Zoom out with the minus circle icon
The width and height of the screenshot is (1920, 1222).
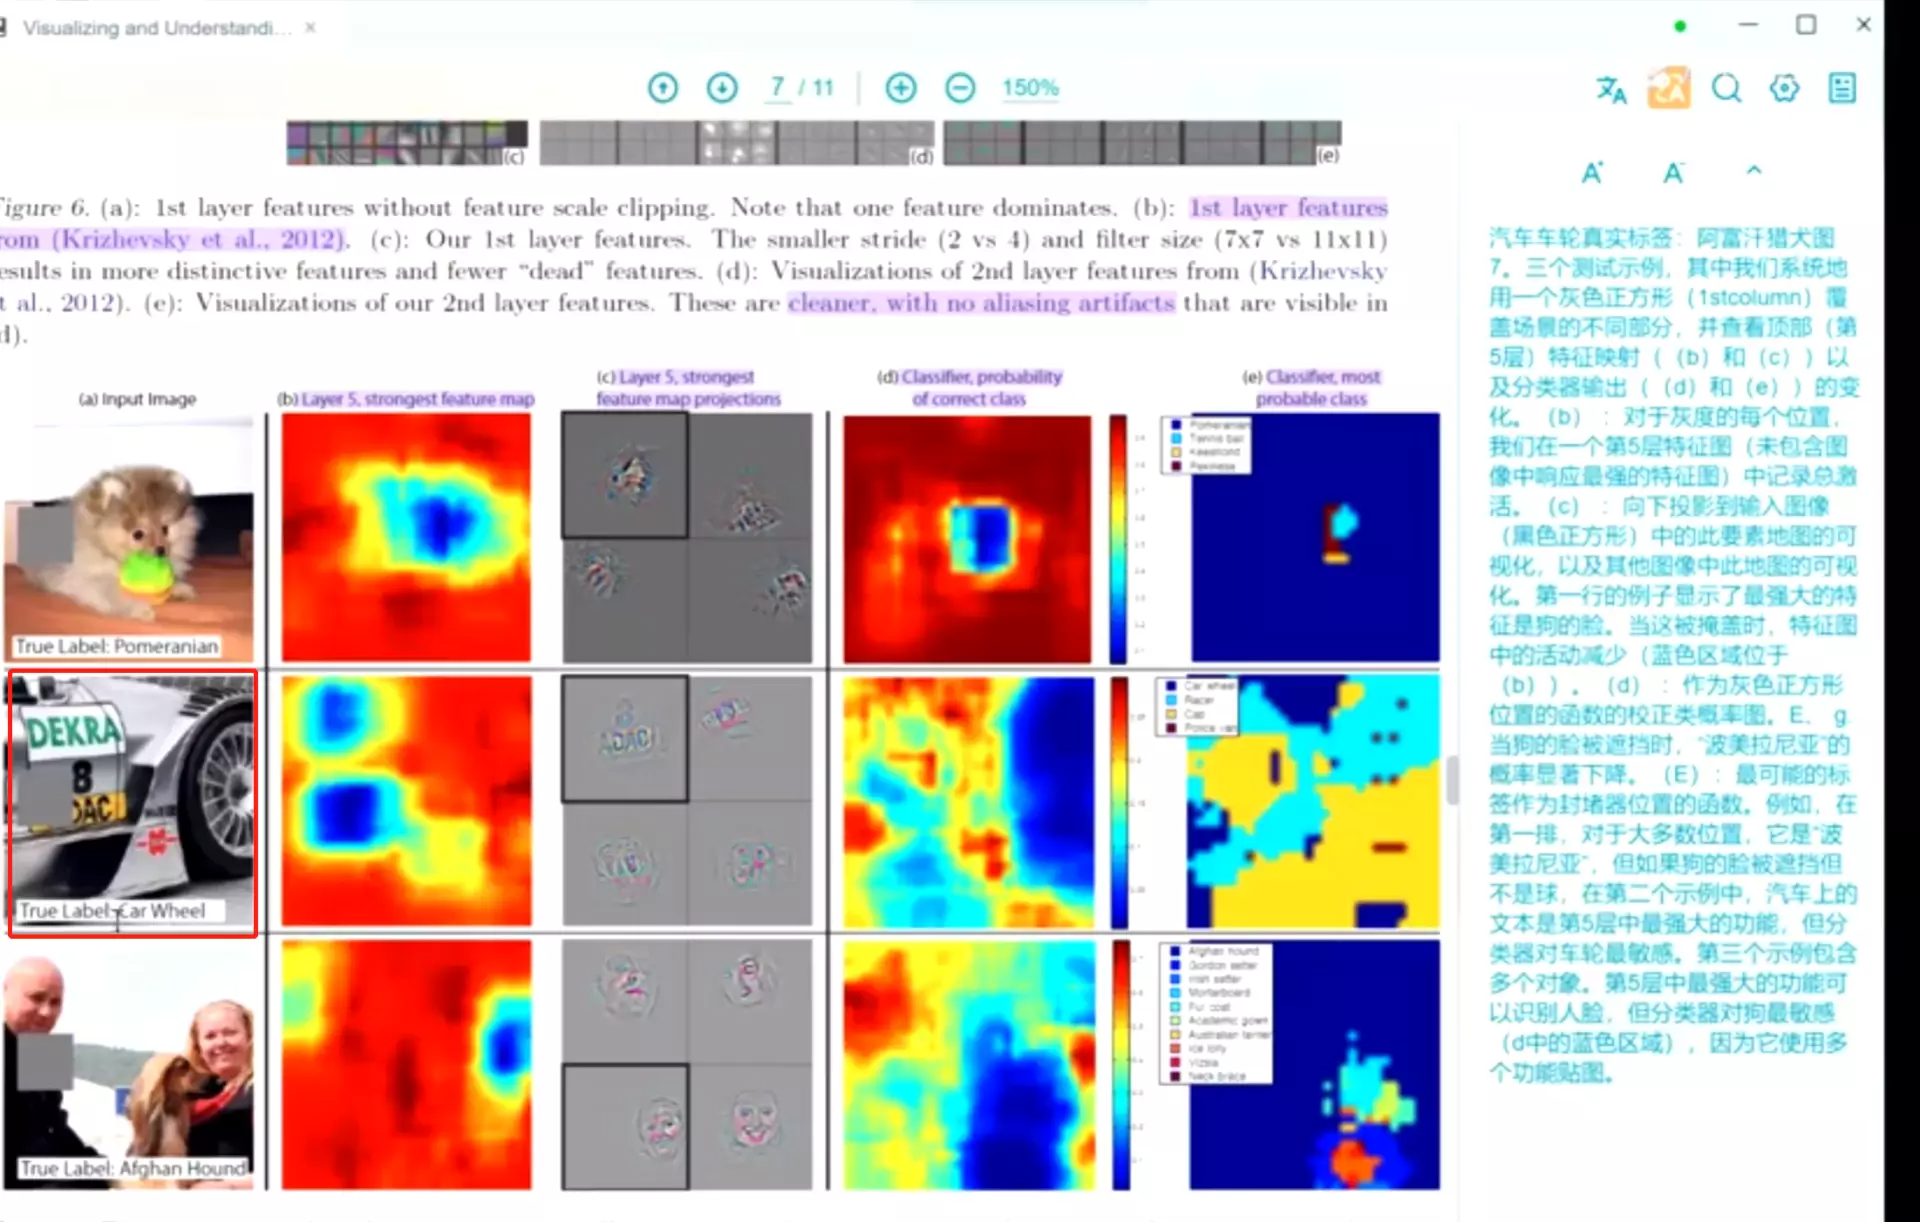coord(960,88)
